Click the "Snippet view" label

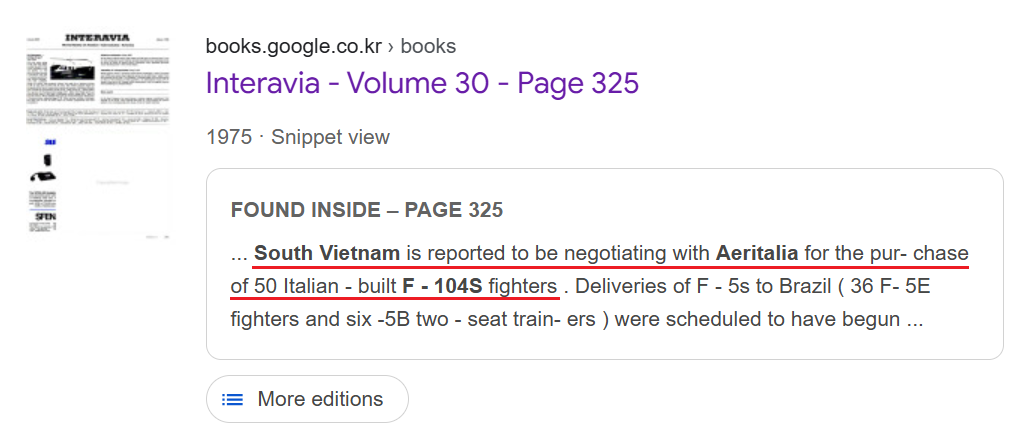pos(330,137)
